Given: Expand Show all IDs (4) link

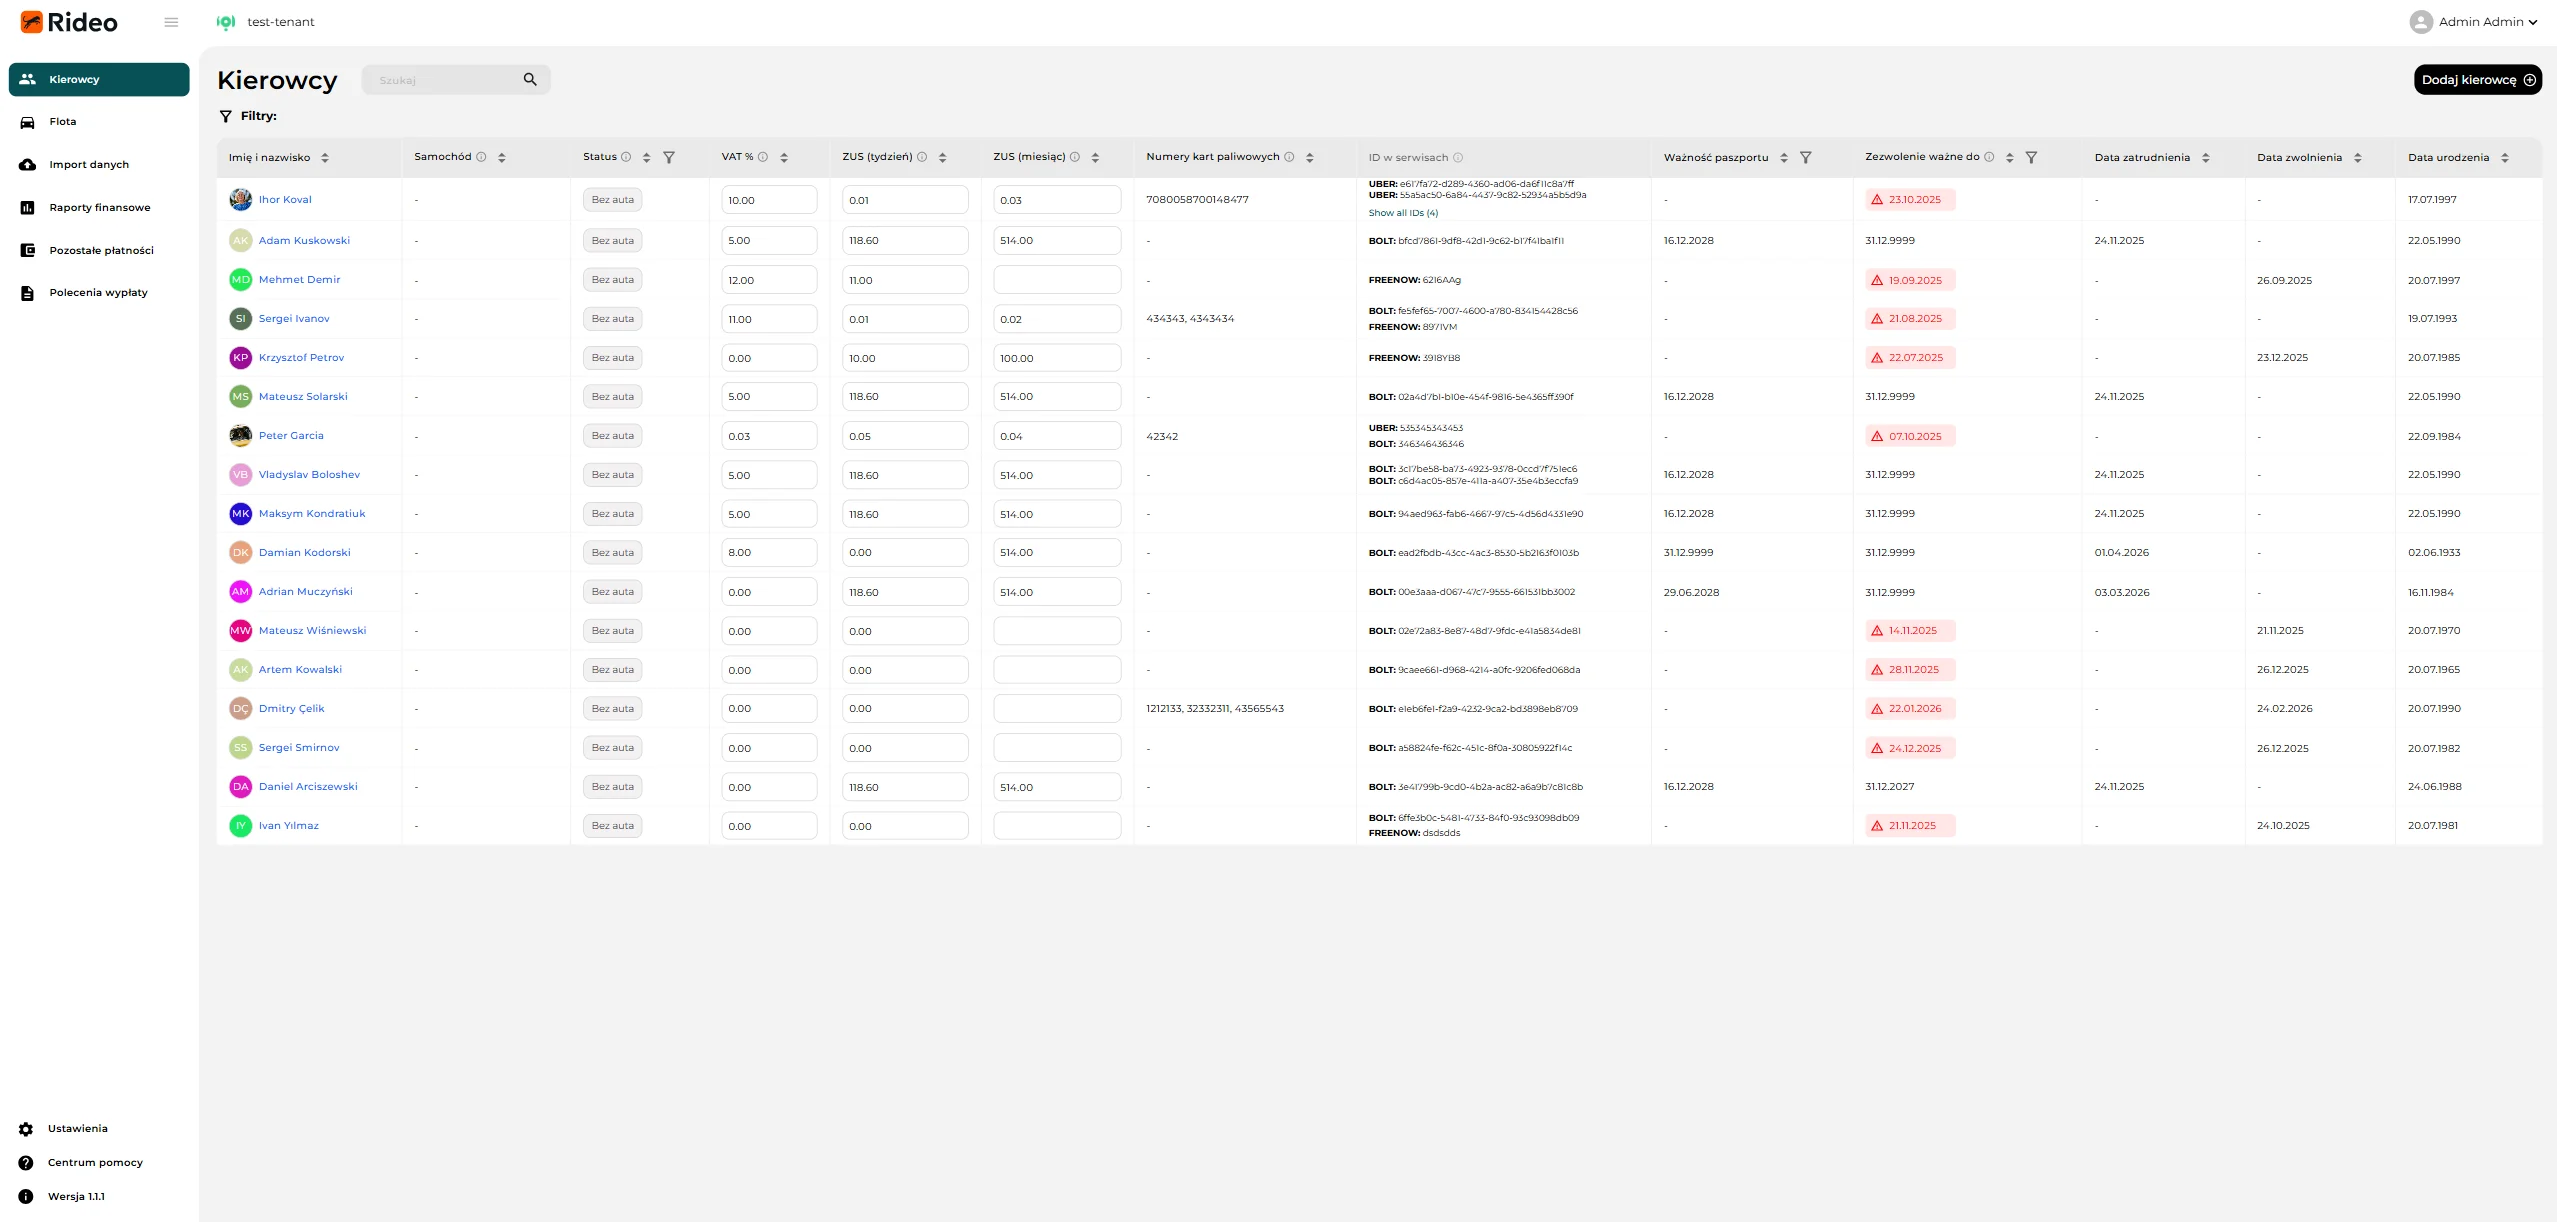Looking at the screenshot, I should pyautogui.click(x=1403, y=213).
